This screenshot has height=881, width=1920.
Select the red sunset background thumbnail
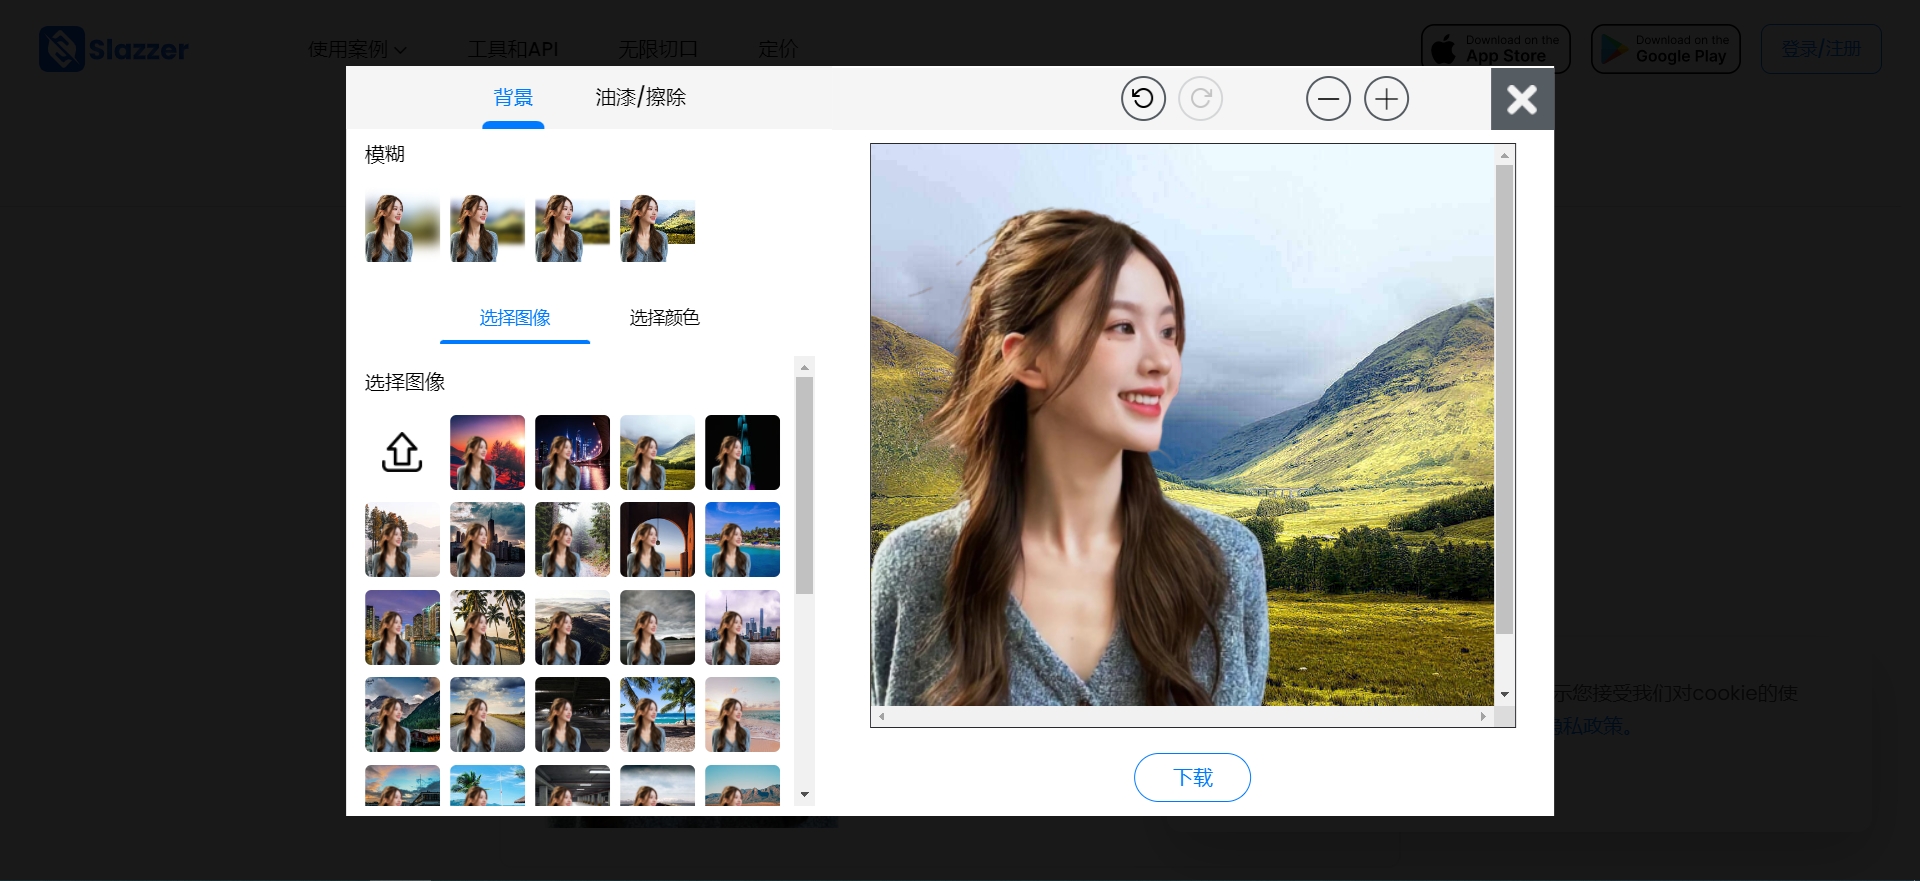pos(487,452)
